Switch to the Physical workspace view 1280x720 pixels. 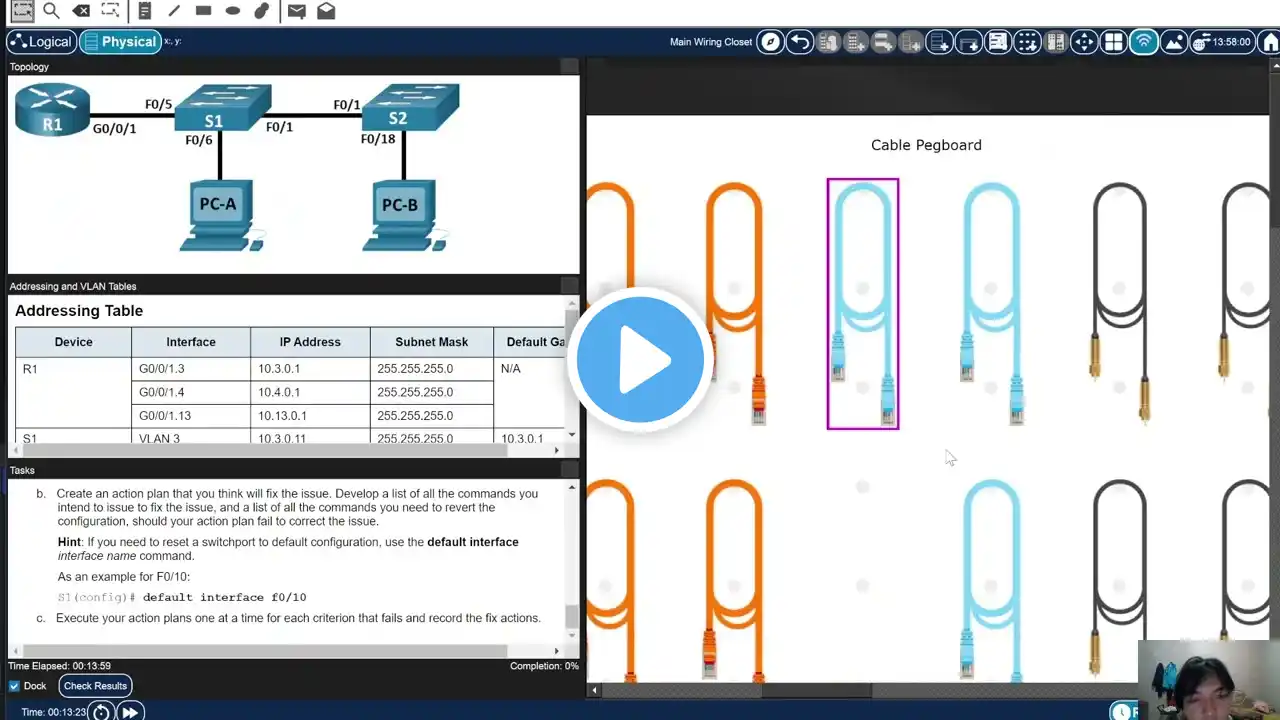point(120,42)
